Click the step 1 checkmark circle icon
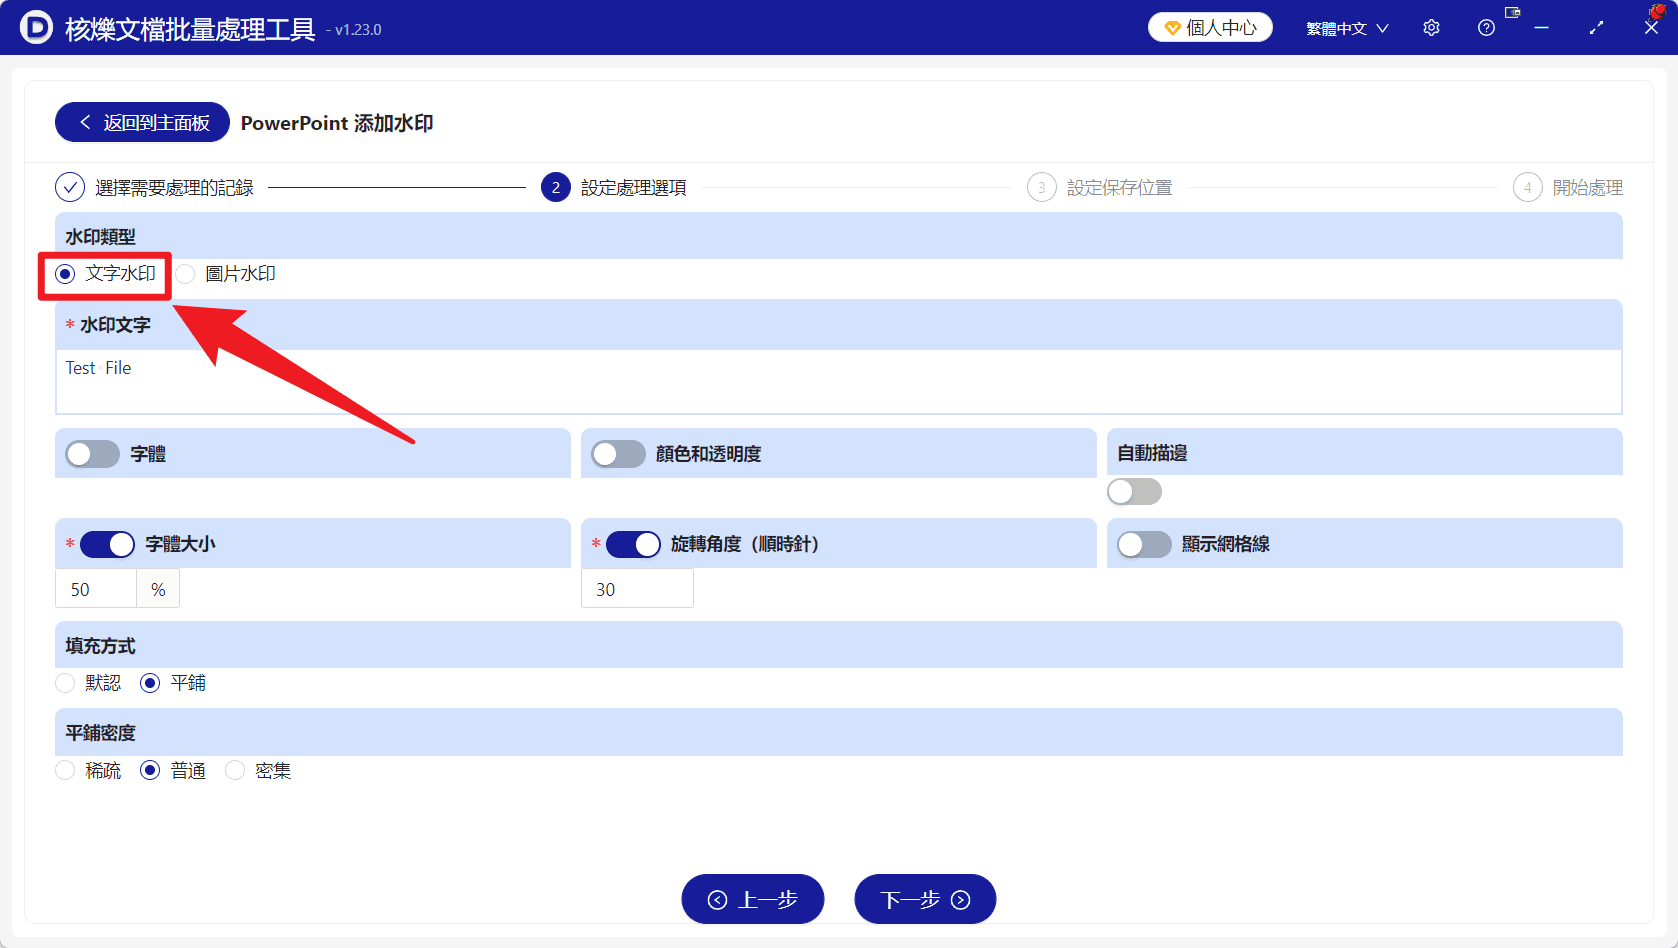1678x948 pixels. pyautogui.click(x=70, y=187)
